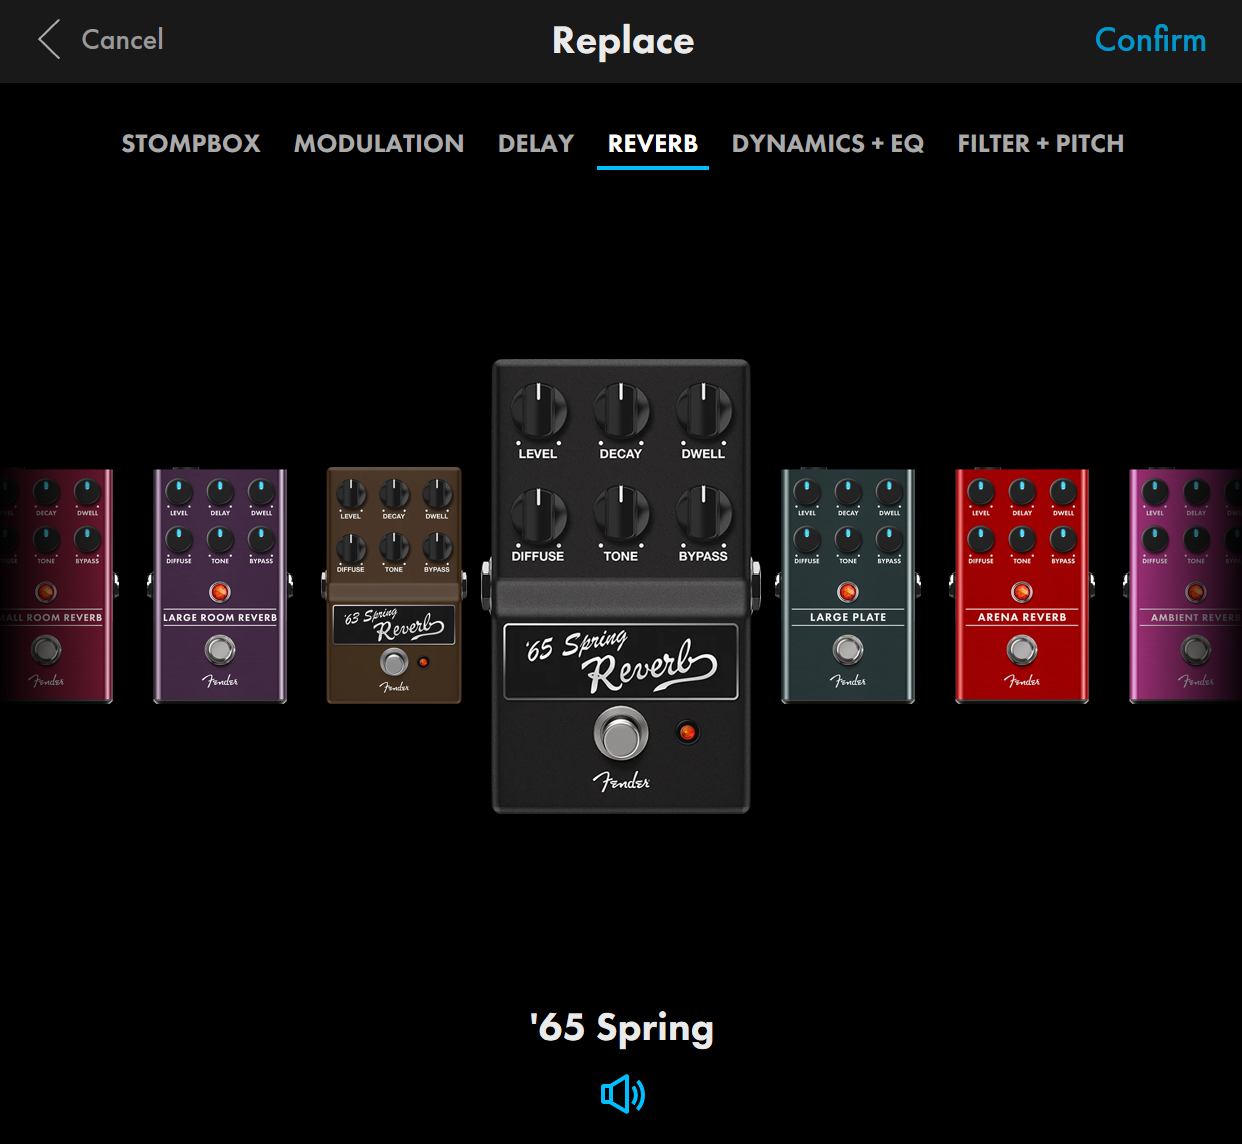Screen dimensions: 1242x1144
Task: Select the Large Plate pedal
Action: tap(848, 586)
